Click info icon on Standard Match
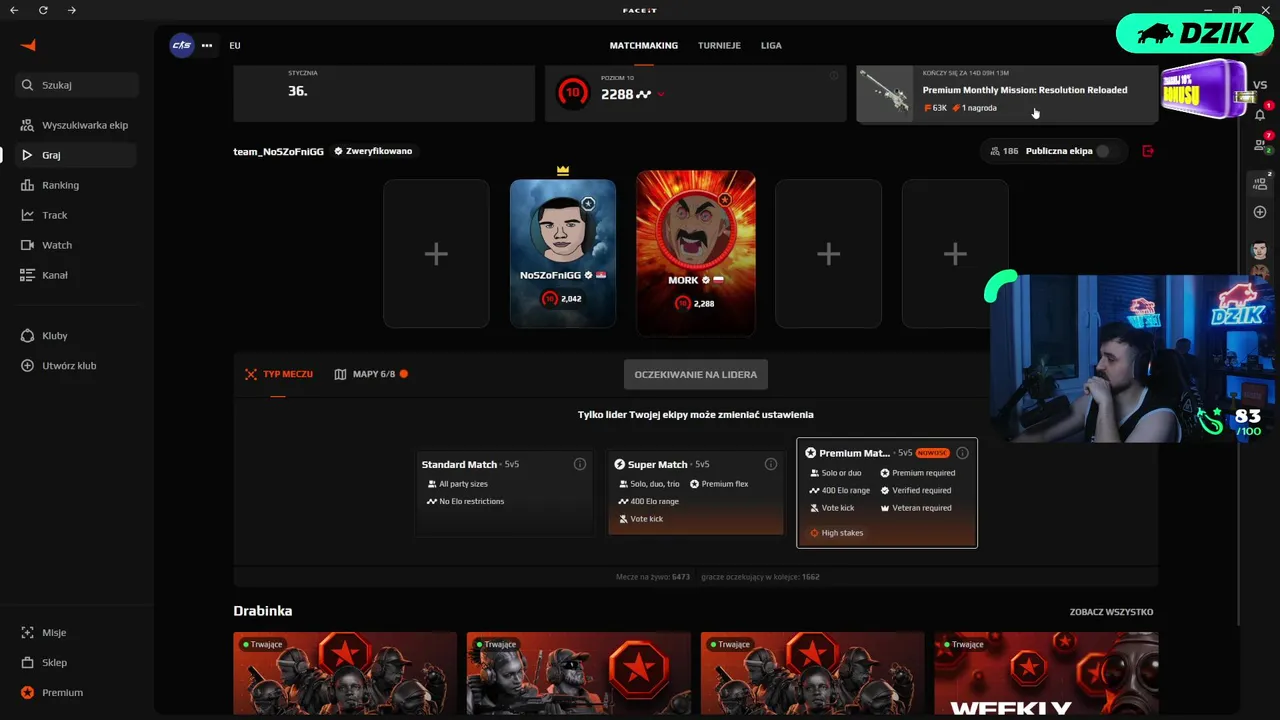 [x=580, y=464]
